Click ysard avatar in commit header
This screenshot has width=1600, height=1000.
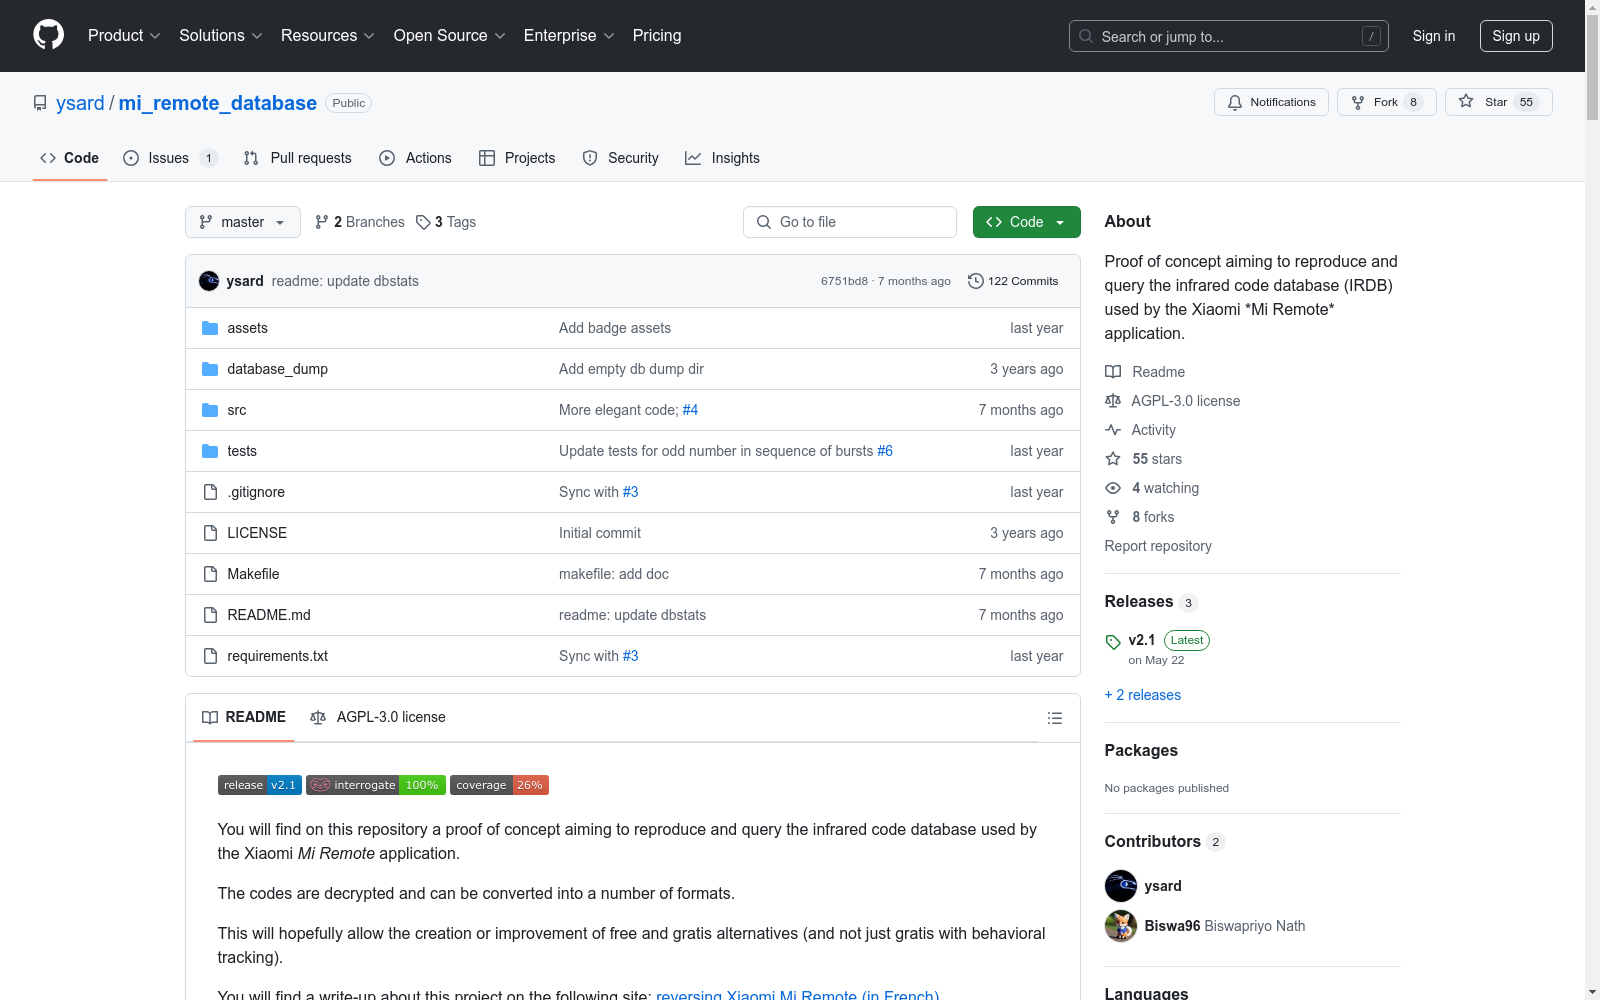pyautogui.click(x=209, y=281)
